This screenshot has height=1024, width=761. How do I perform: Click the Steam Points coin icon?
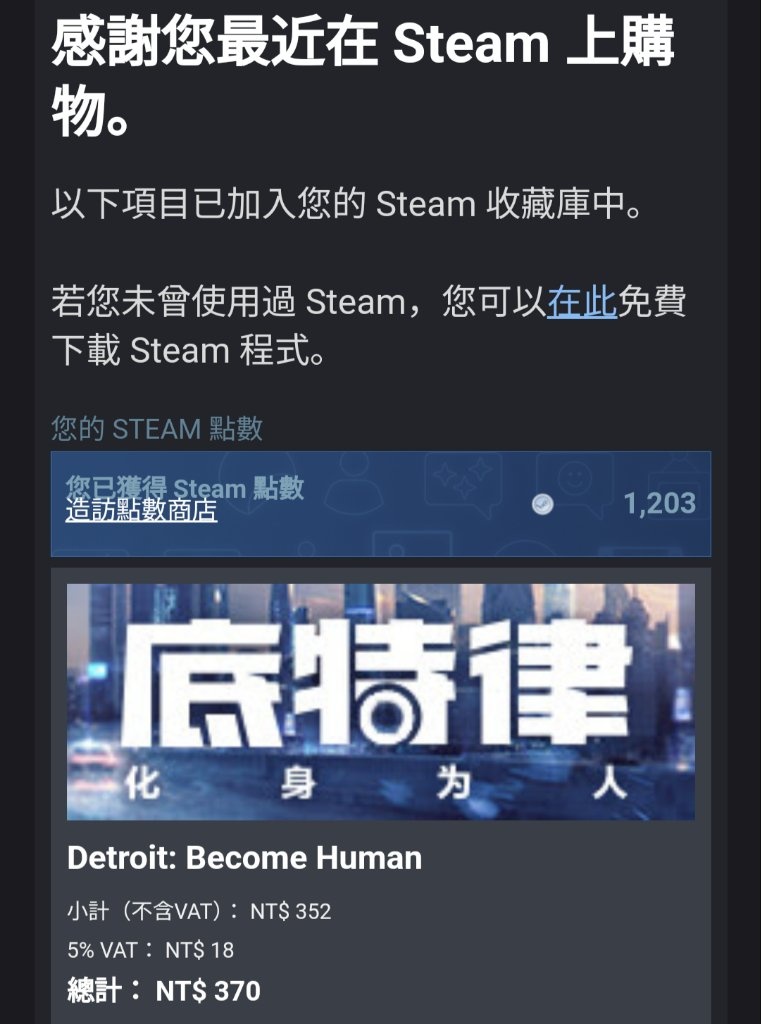click(x=542, y=504)
